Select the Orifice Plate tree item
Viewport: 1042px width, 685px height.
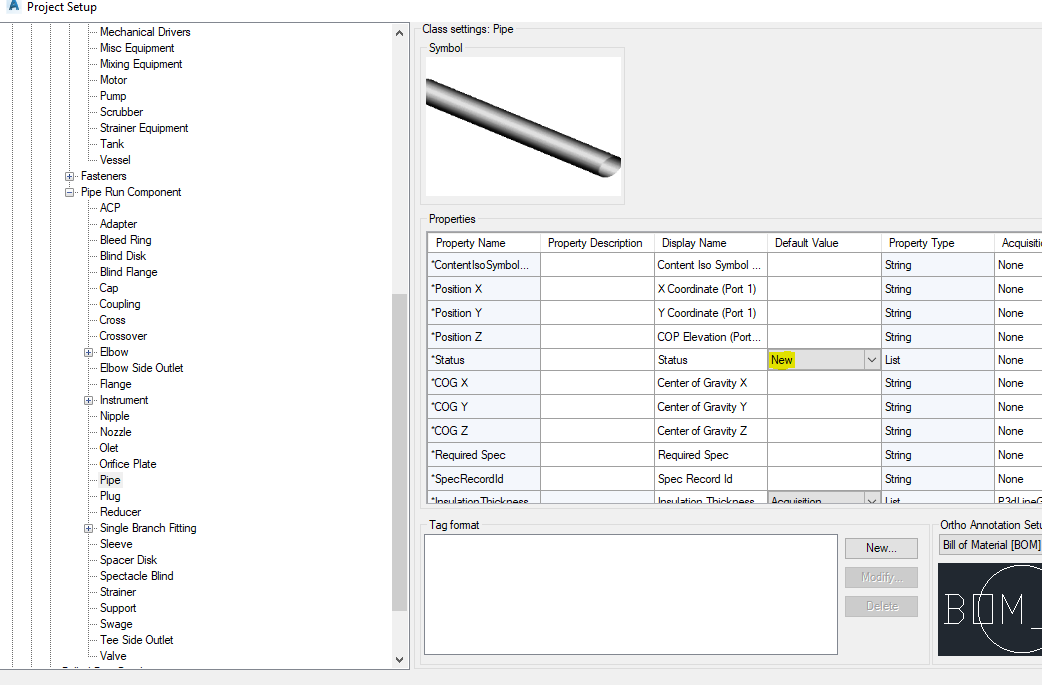[x=128, y=464]
